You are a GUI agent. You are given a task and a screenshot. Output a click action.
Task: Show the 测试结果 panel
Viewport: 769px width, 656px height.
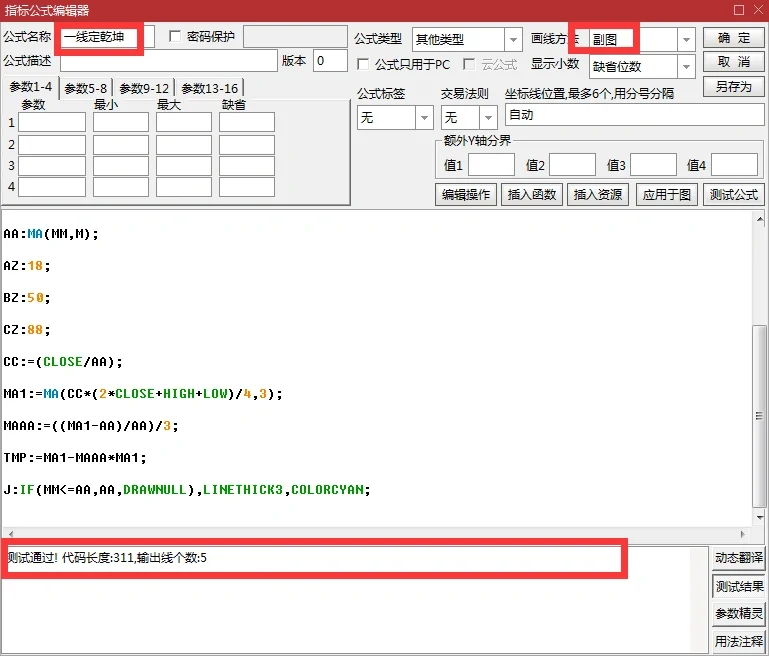point(739,586)
